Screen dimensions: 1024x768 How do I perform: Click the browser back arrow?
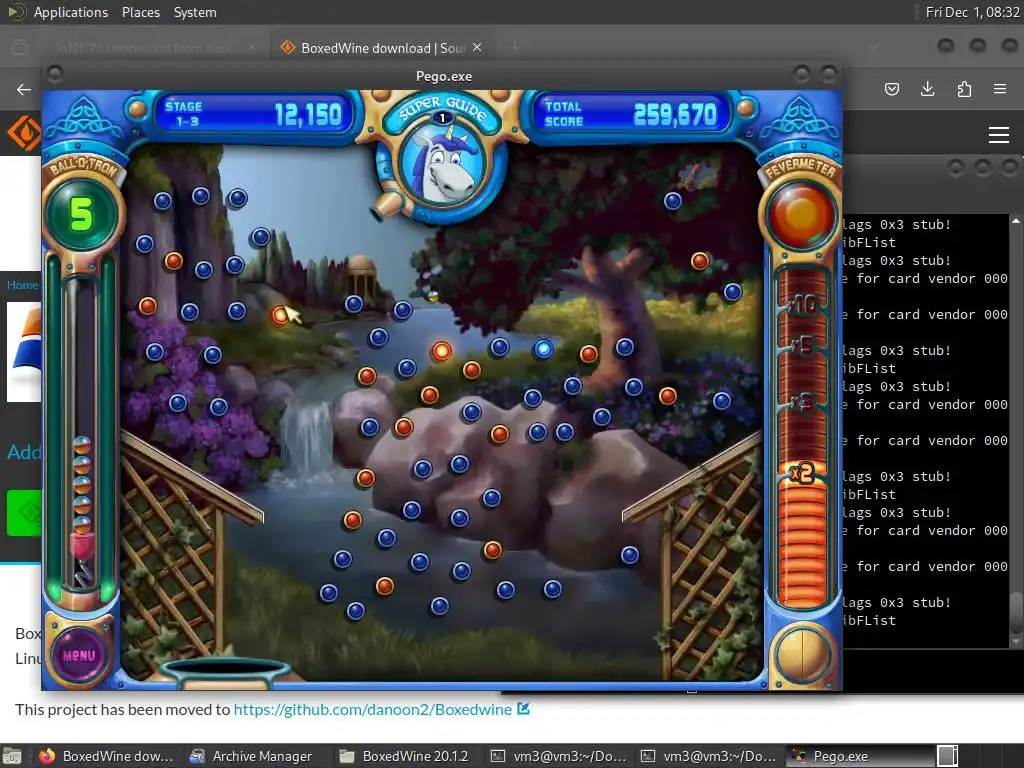click(24, 89)
